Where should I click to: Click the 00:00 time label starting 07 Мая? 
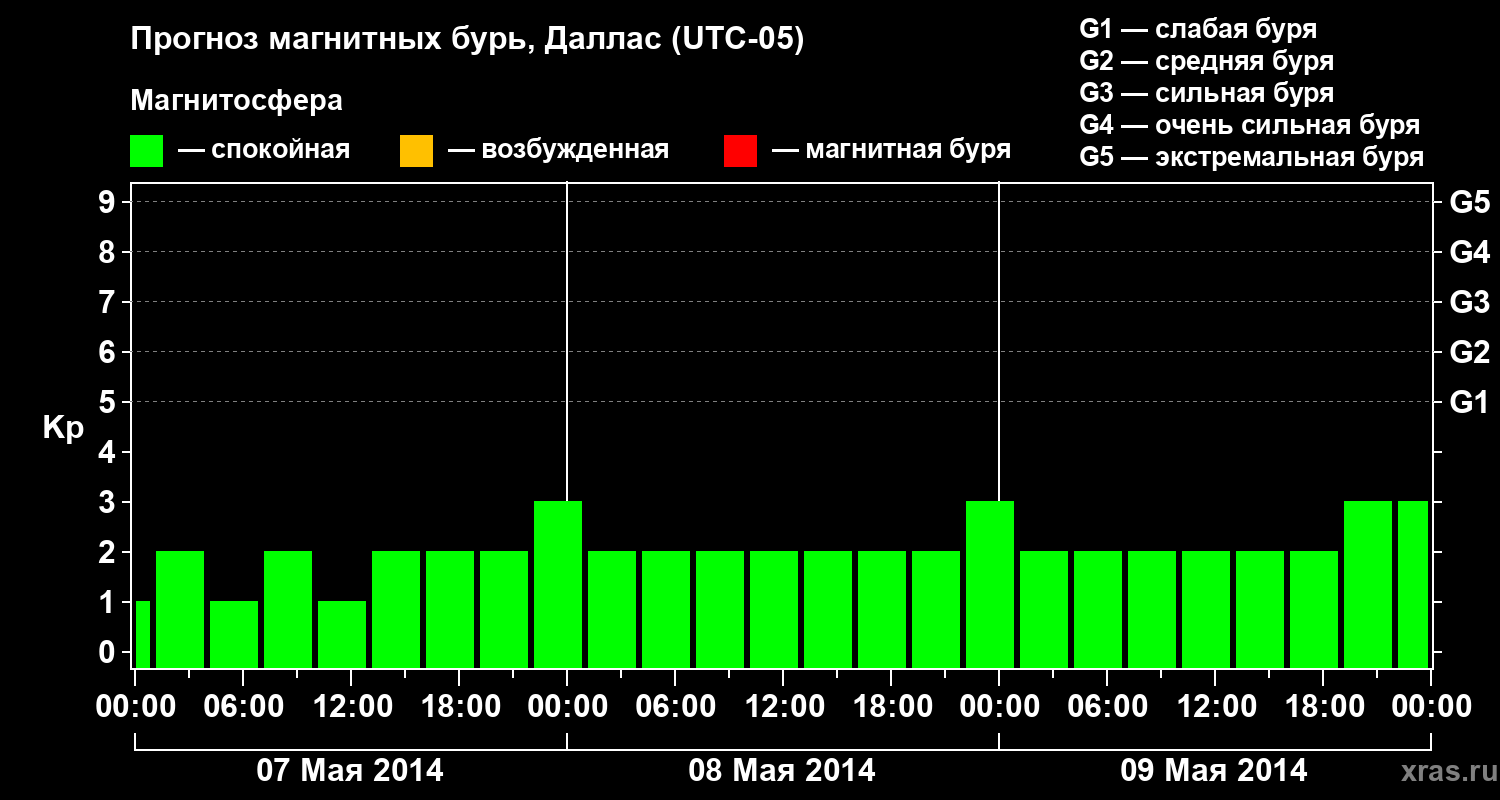[x=135, y=706]
